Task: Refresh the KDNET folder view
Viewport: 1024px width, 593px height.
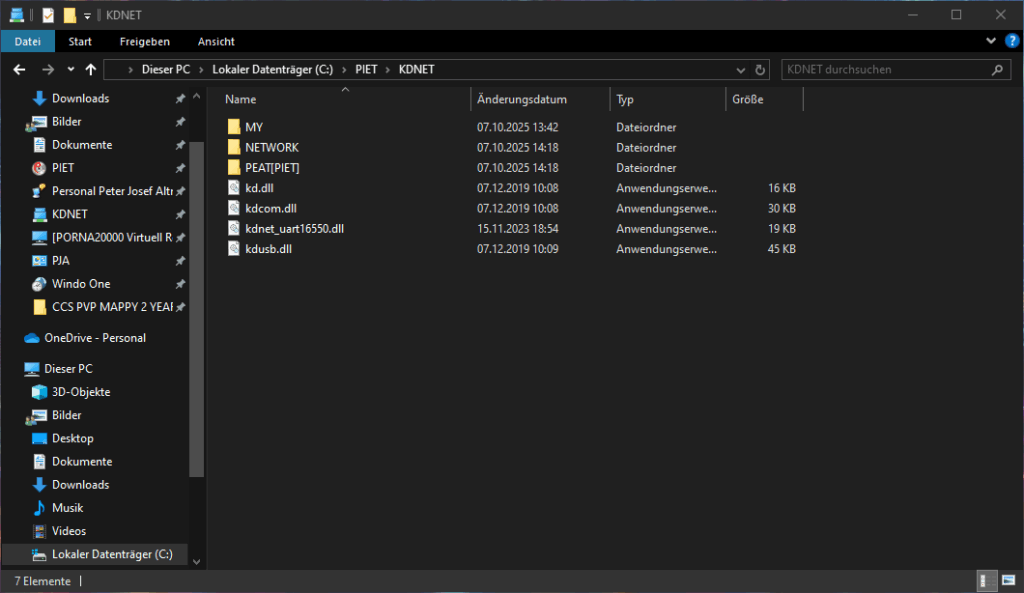Action: pos(760,70)
